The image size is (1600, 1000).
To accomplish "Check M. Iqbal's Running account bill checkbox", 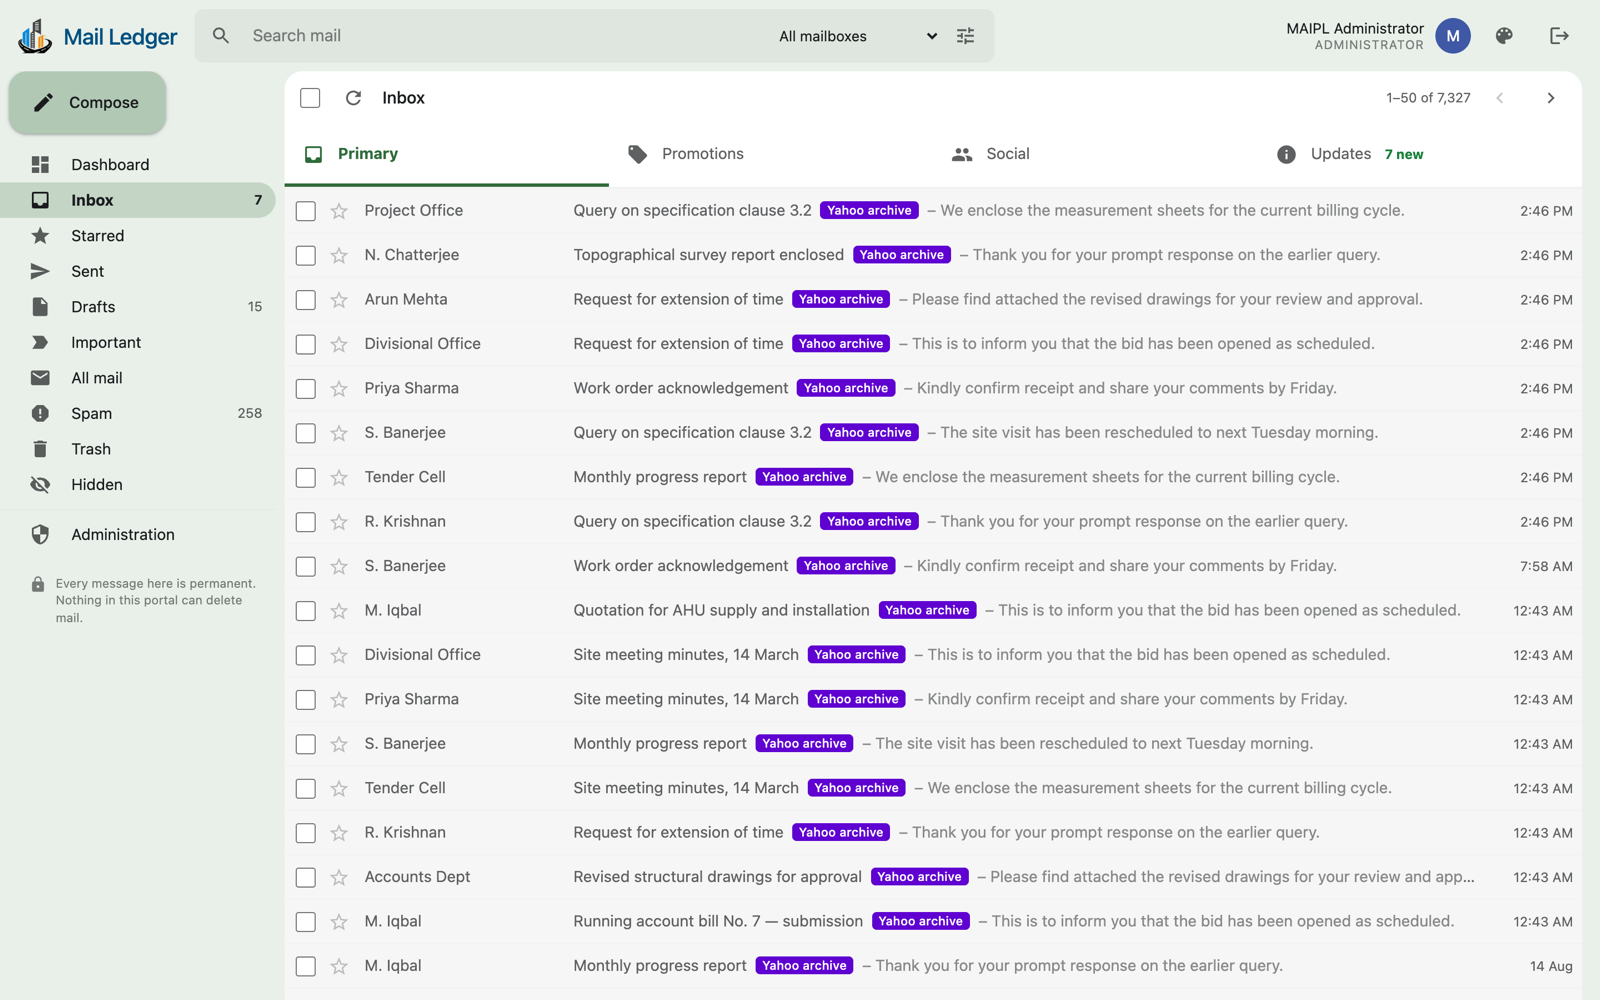I will 306,922.
